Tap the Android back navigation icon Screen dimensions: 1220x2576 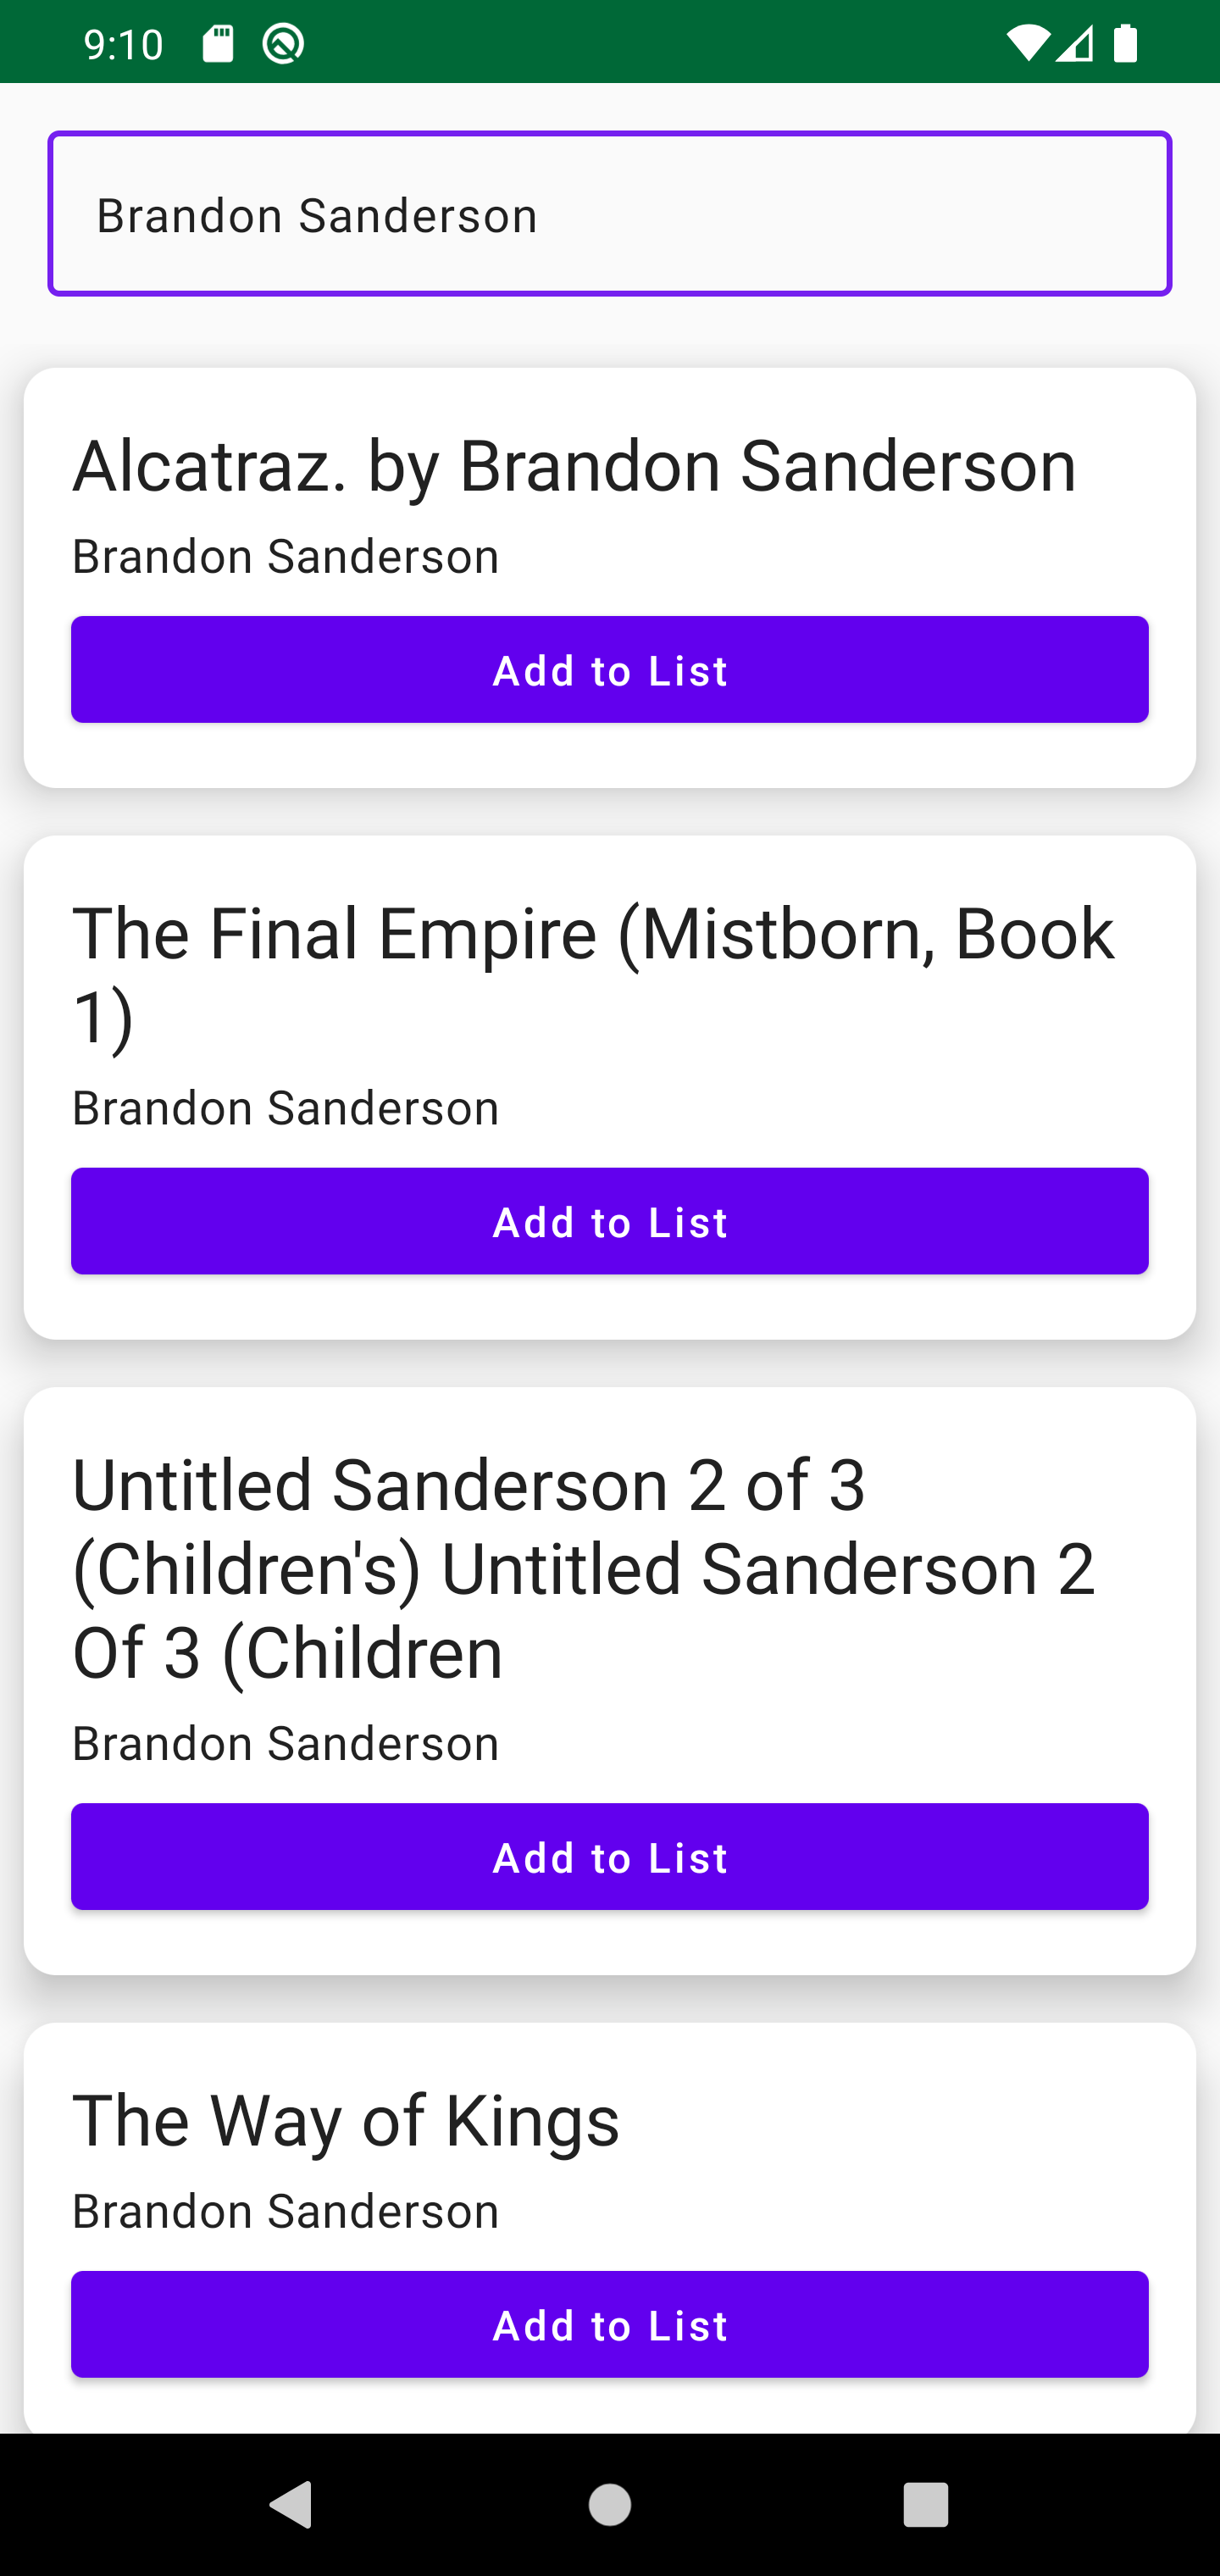(x=291, y=2505)
